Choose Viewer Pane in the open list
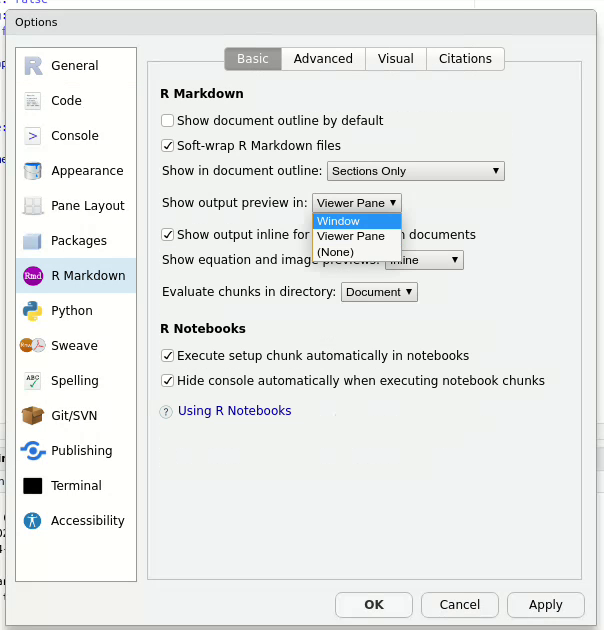 tap(357, 236)
